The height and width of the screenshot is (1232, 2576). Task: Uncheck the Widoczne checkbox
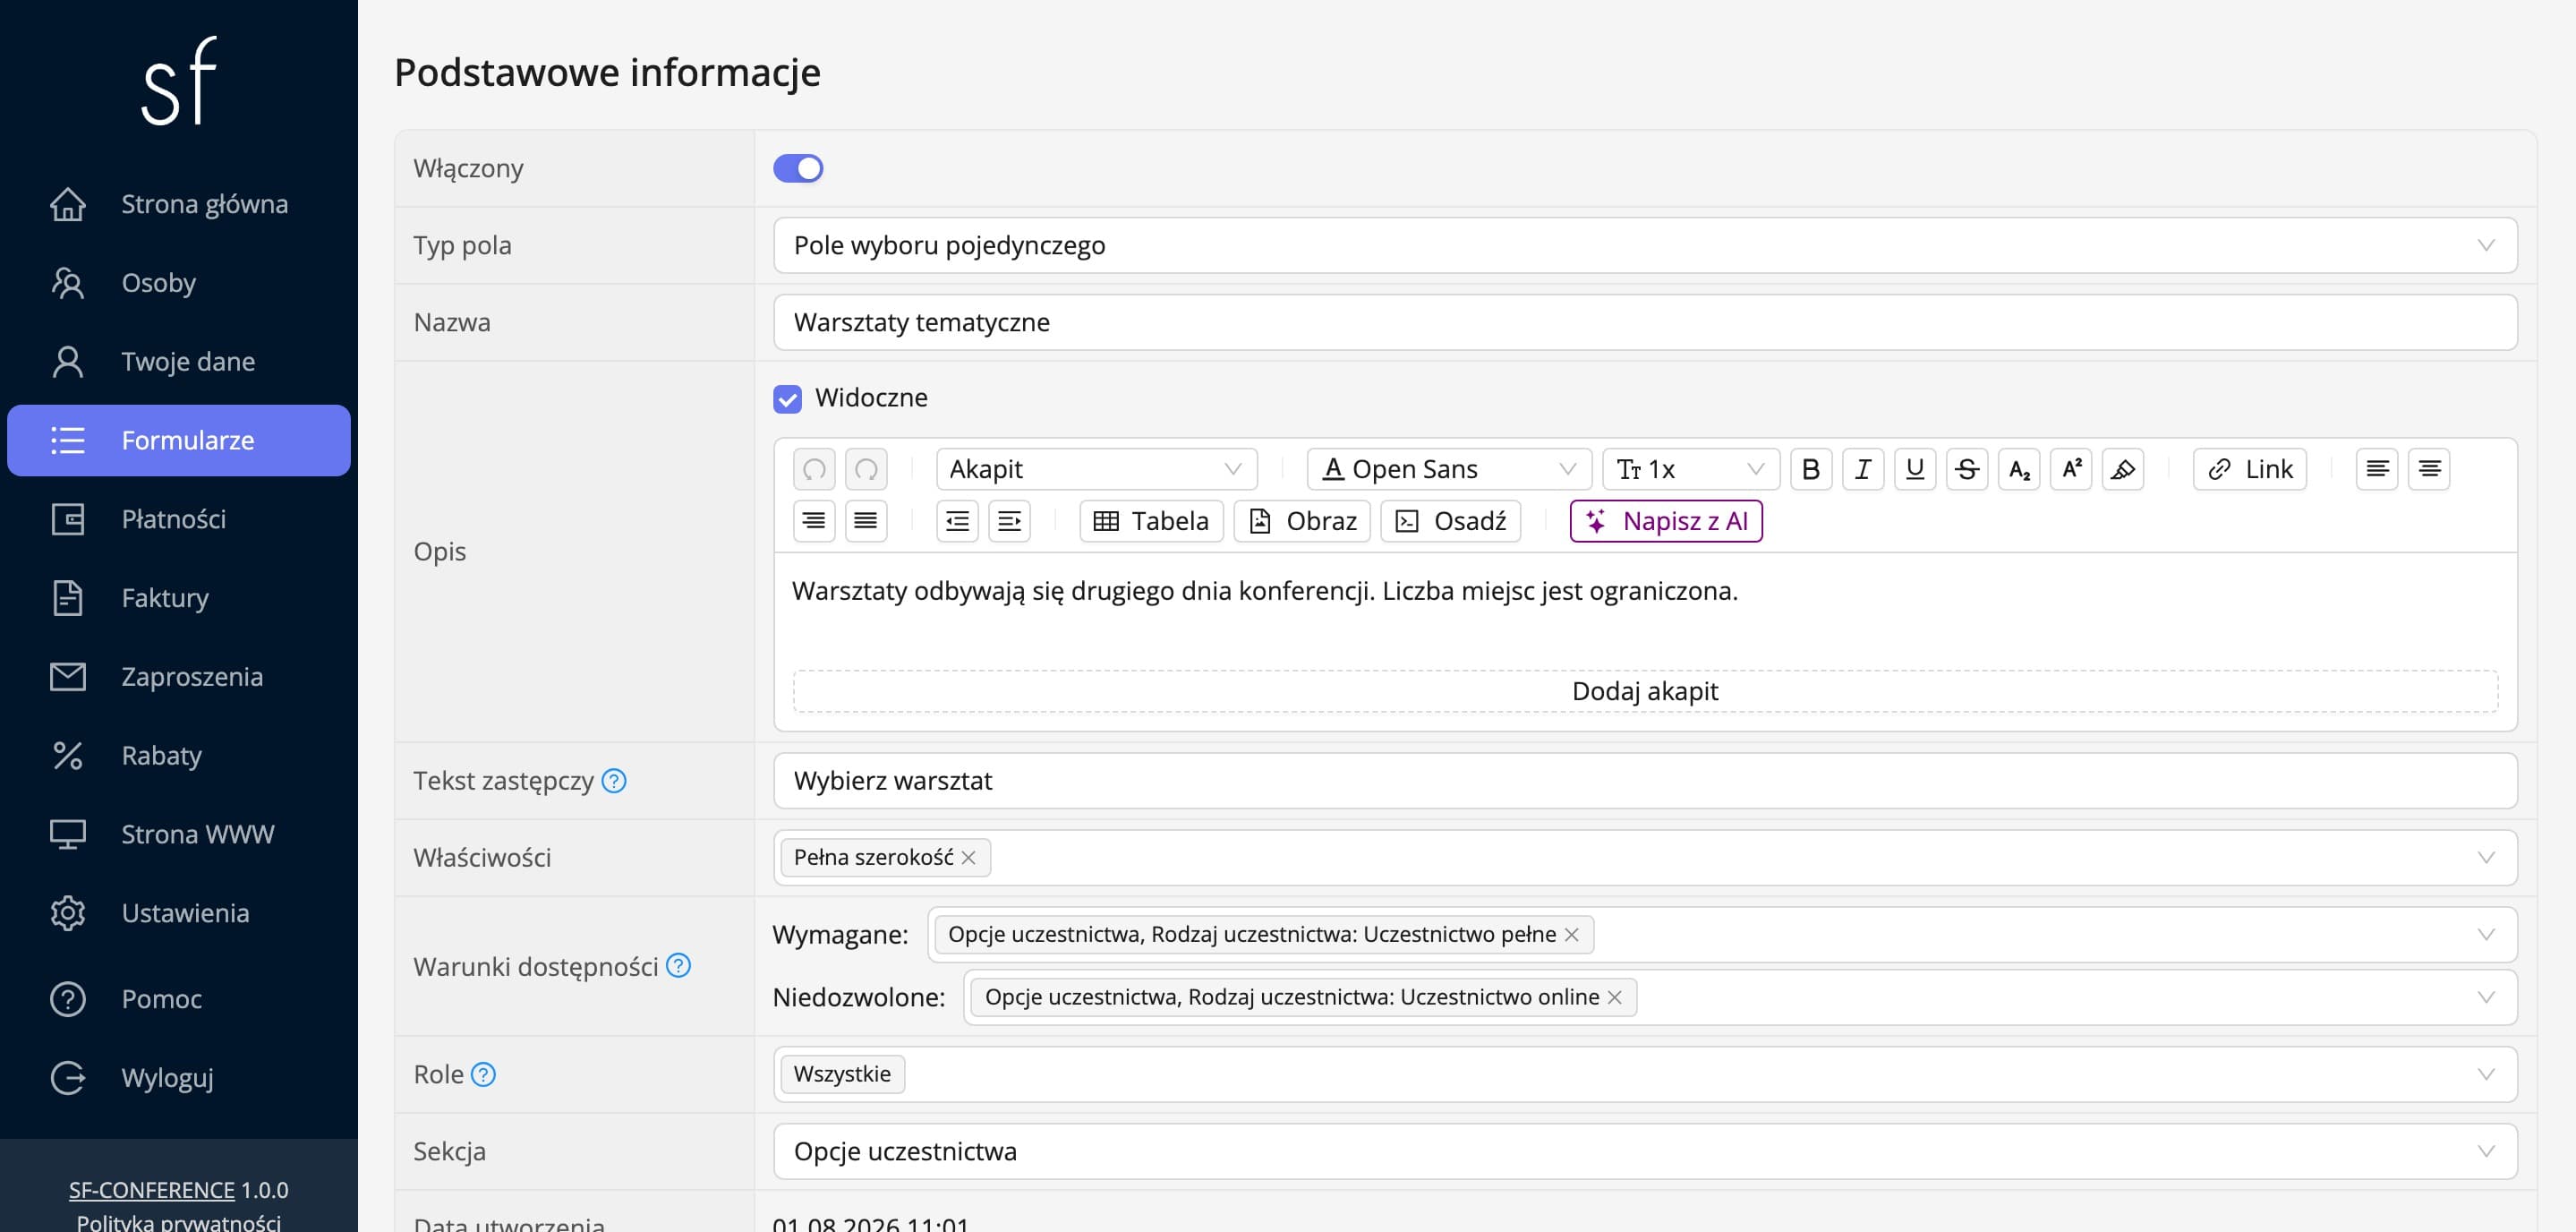[x=787, y=399]
